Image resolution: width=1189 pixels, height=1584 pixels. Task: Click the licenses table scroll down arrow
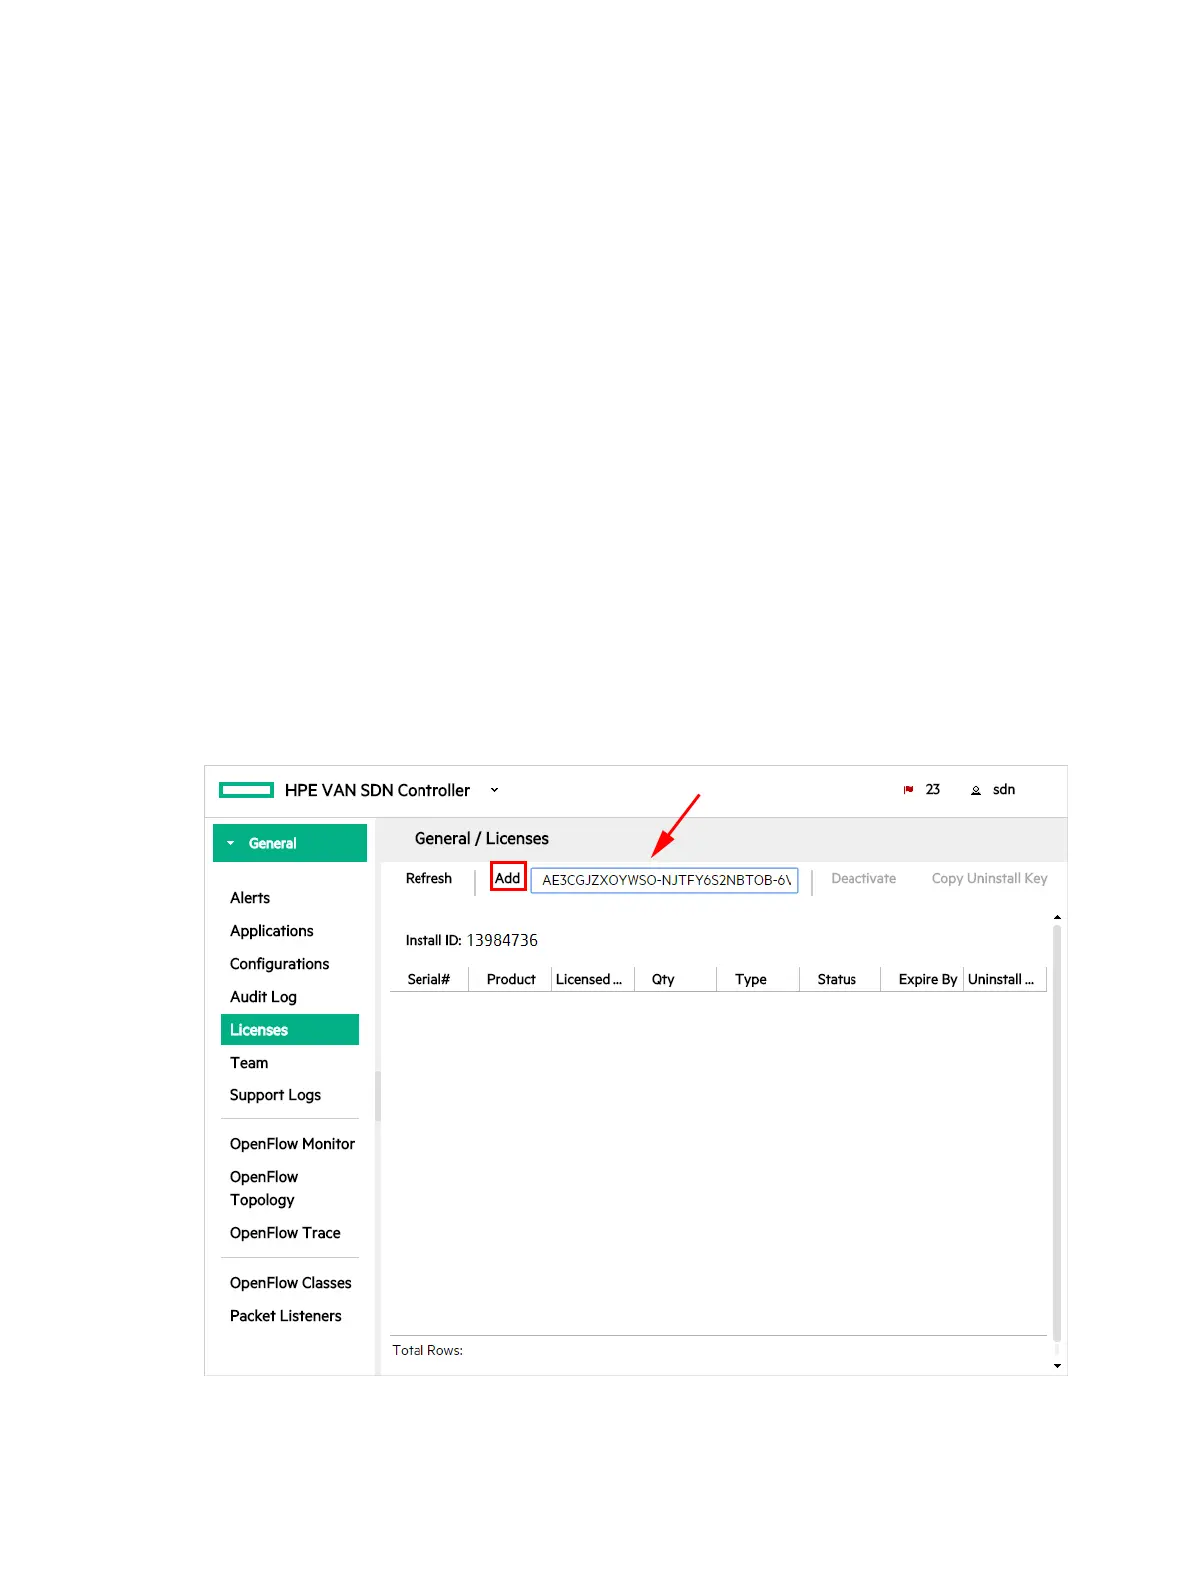click(1057, 1365)
